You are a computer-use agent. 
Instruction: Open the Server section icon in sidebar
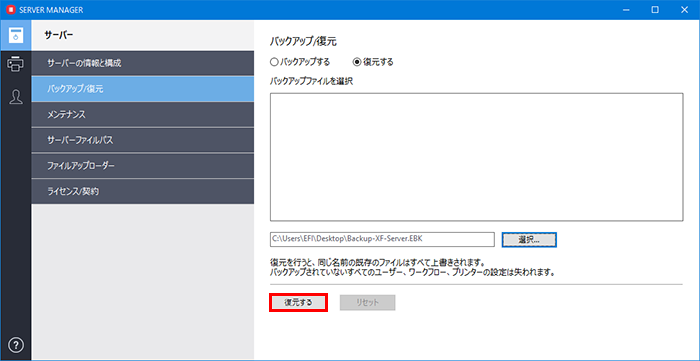coord(16,35)
